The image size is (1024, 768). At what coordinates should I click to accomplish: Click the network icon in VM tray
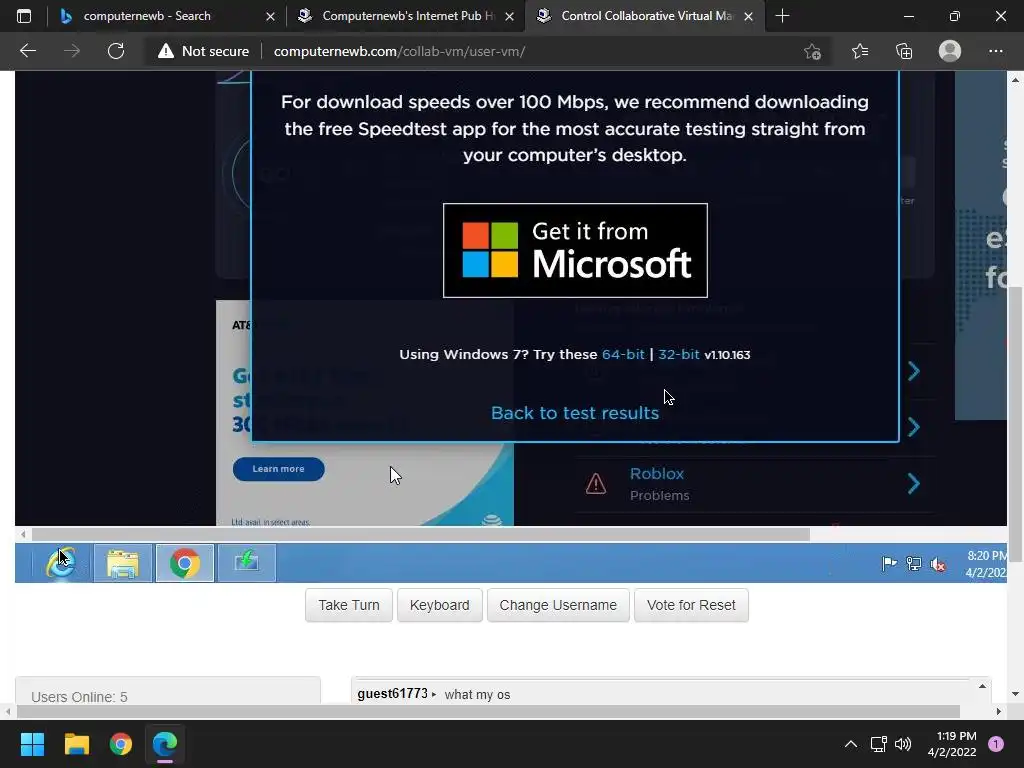[x=914, y=564]
